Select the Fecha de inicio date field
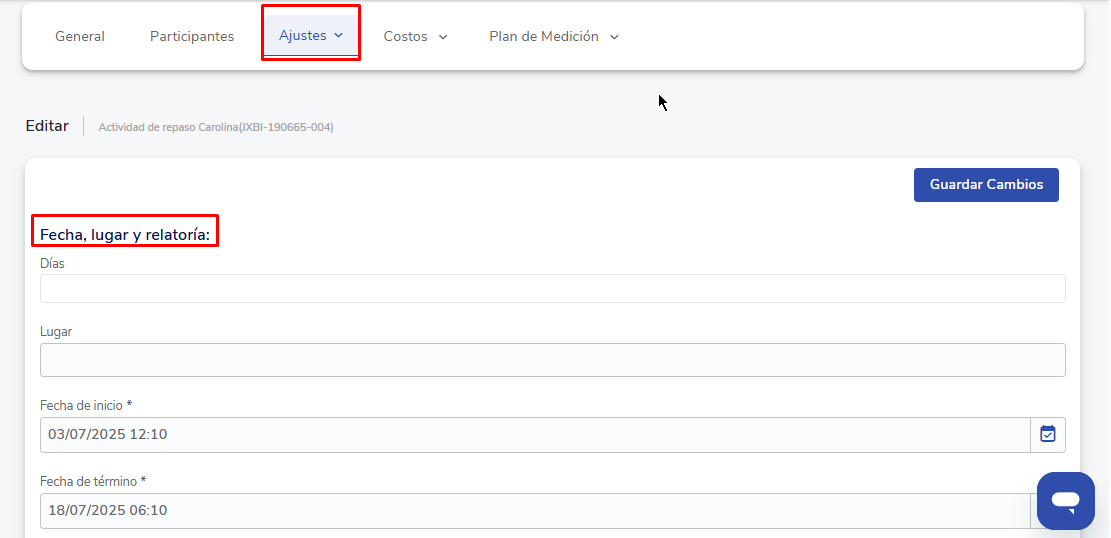 (534, 434)
